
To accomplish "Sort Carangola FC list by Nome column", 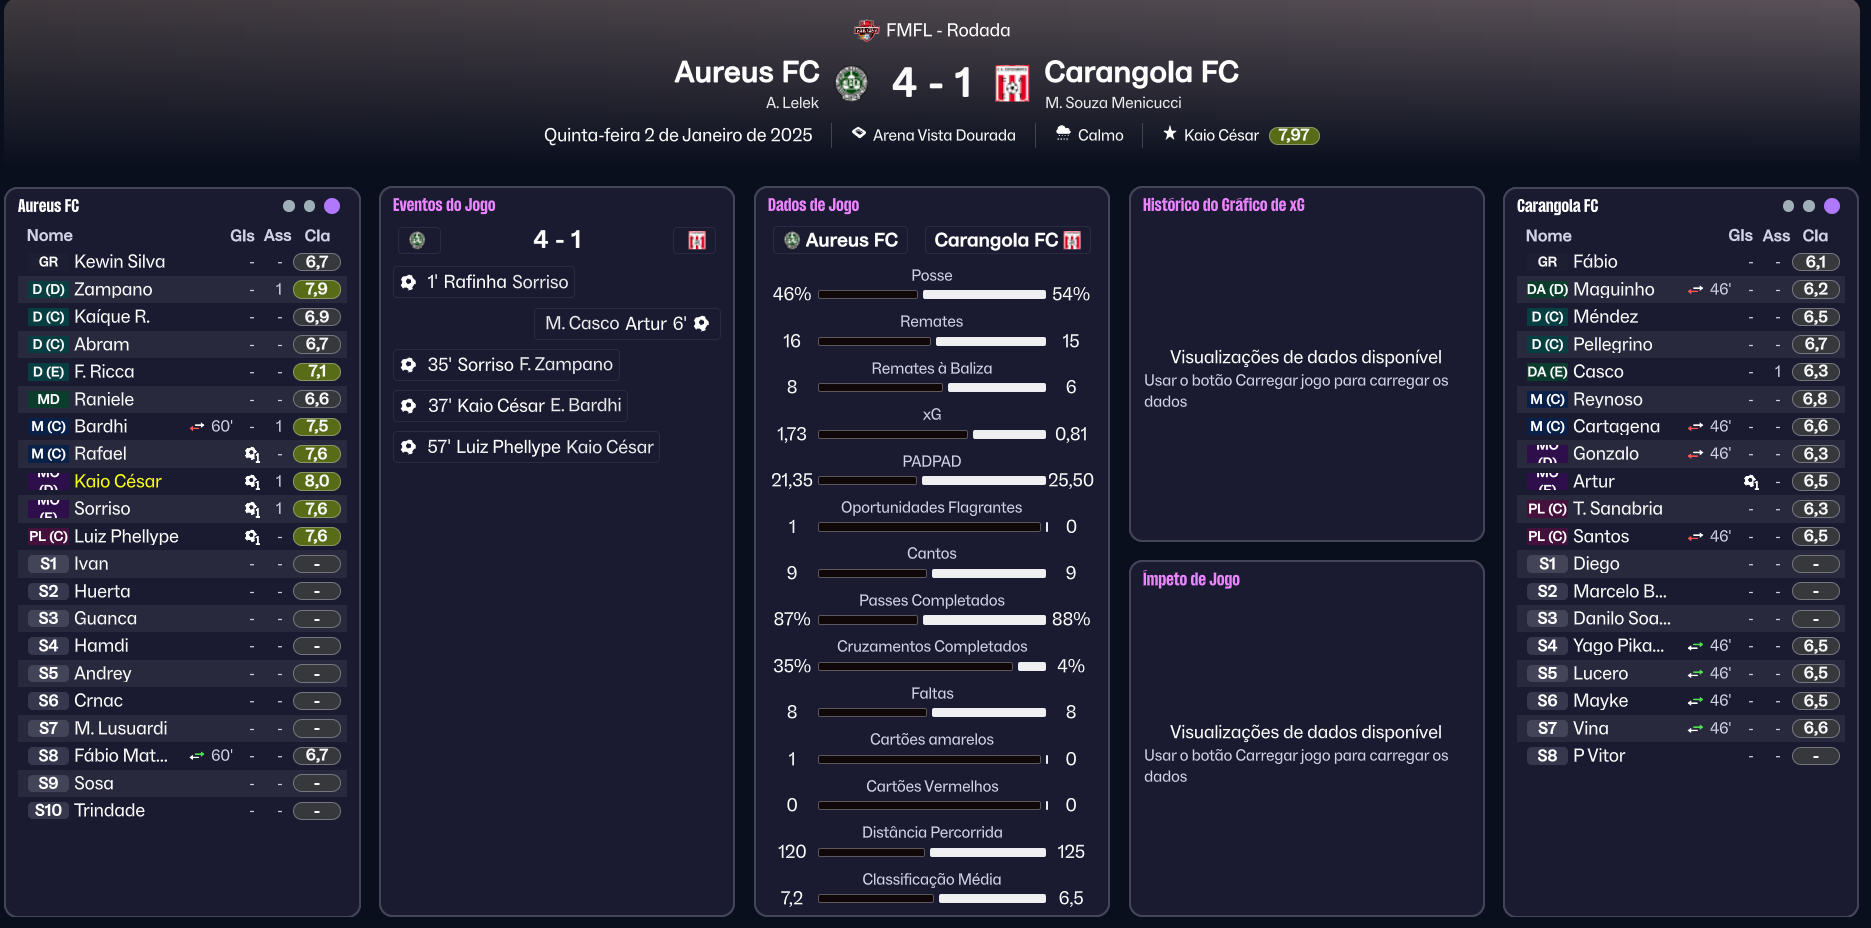I will click(x=1548, y=236).
